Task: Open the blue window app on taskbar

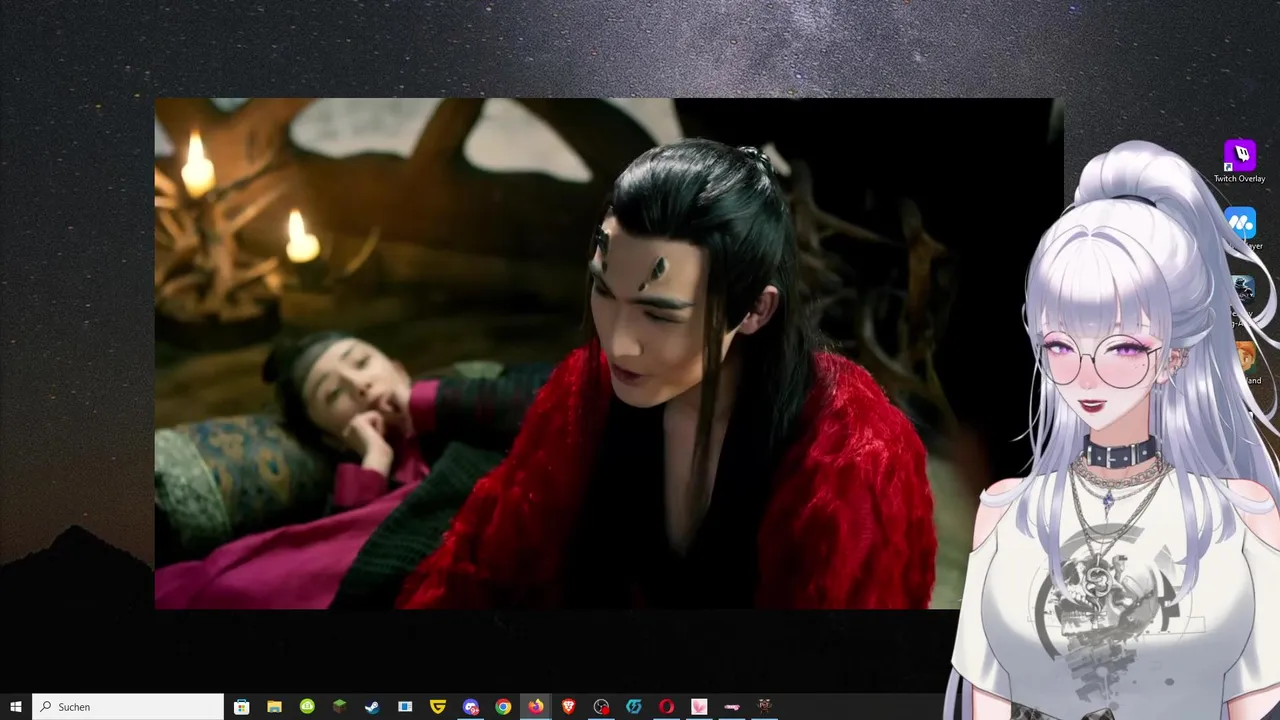Action: (405, 707)
